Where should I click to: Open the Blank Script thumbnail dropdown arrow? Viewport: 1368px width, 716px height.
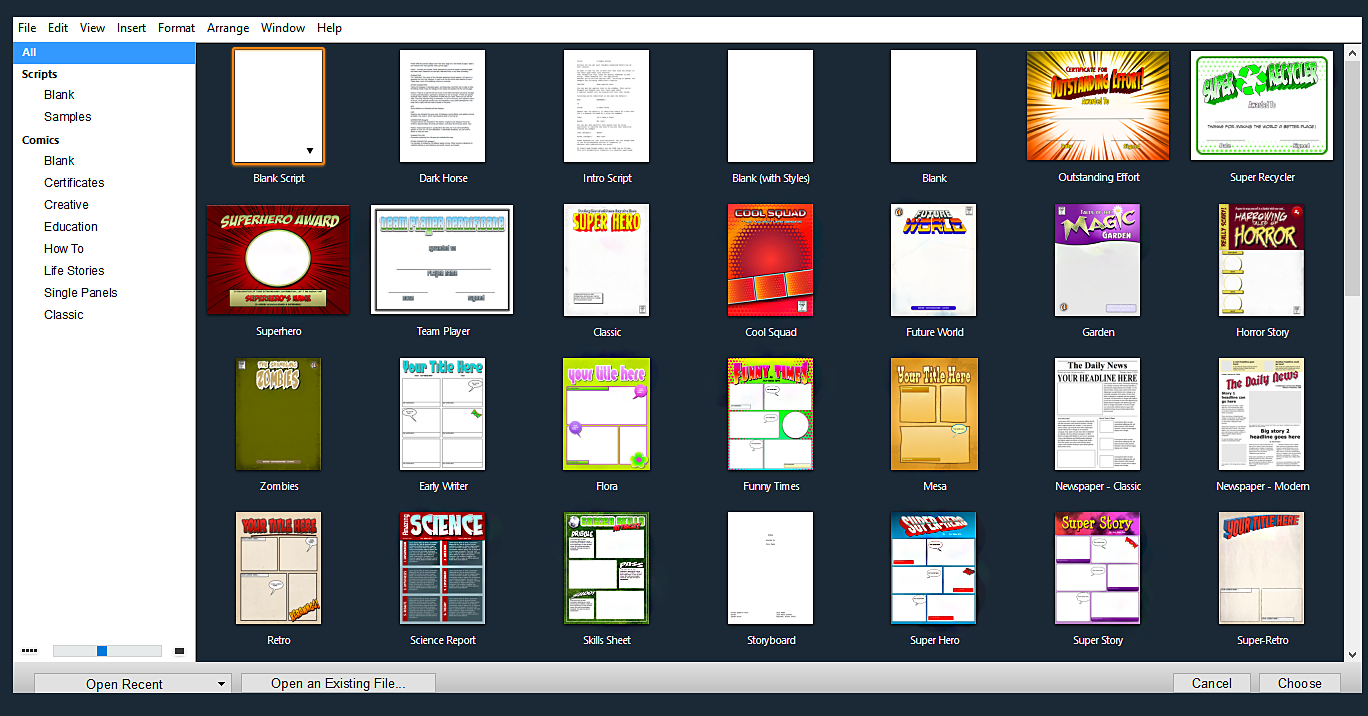(x=310, y=152)
